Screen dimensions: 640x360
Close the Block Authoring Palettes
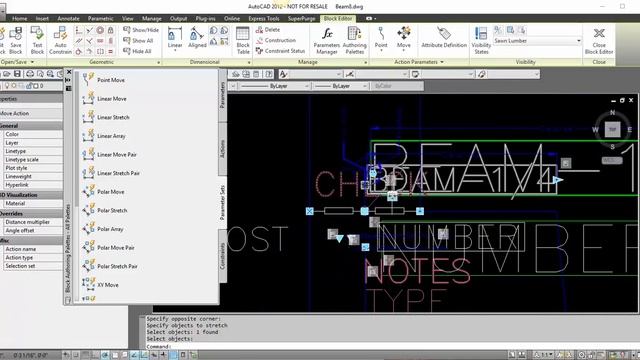pyautogui.click(x=69, y=72)
